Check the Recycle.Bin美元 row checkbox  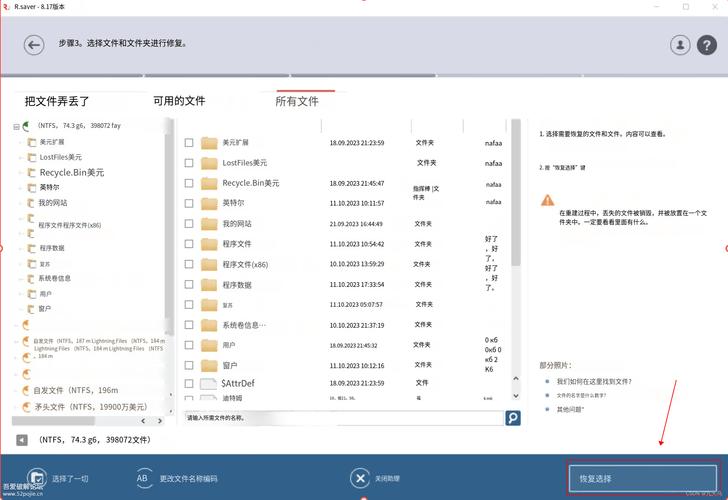pyautogui.click(x=189, y=183)
